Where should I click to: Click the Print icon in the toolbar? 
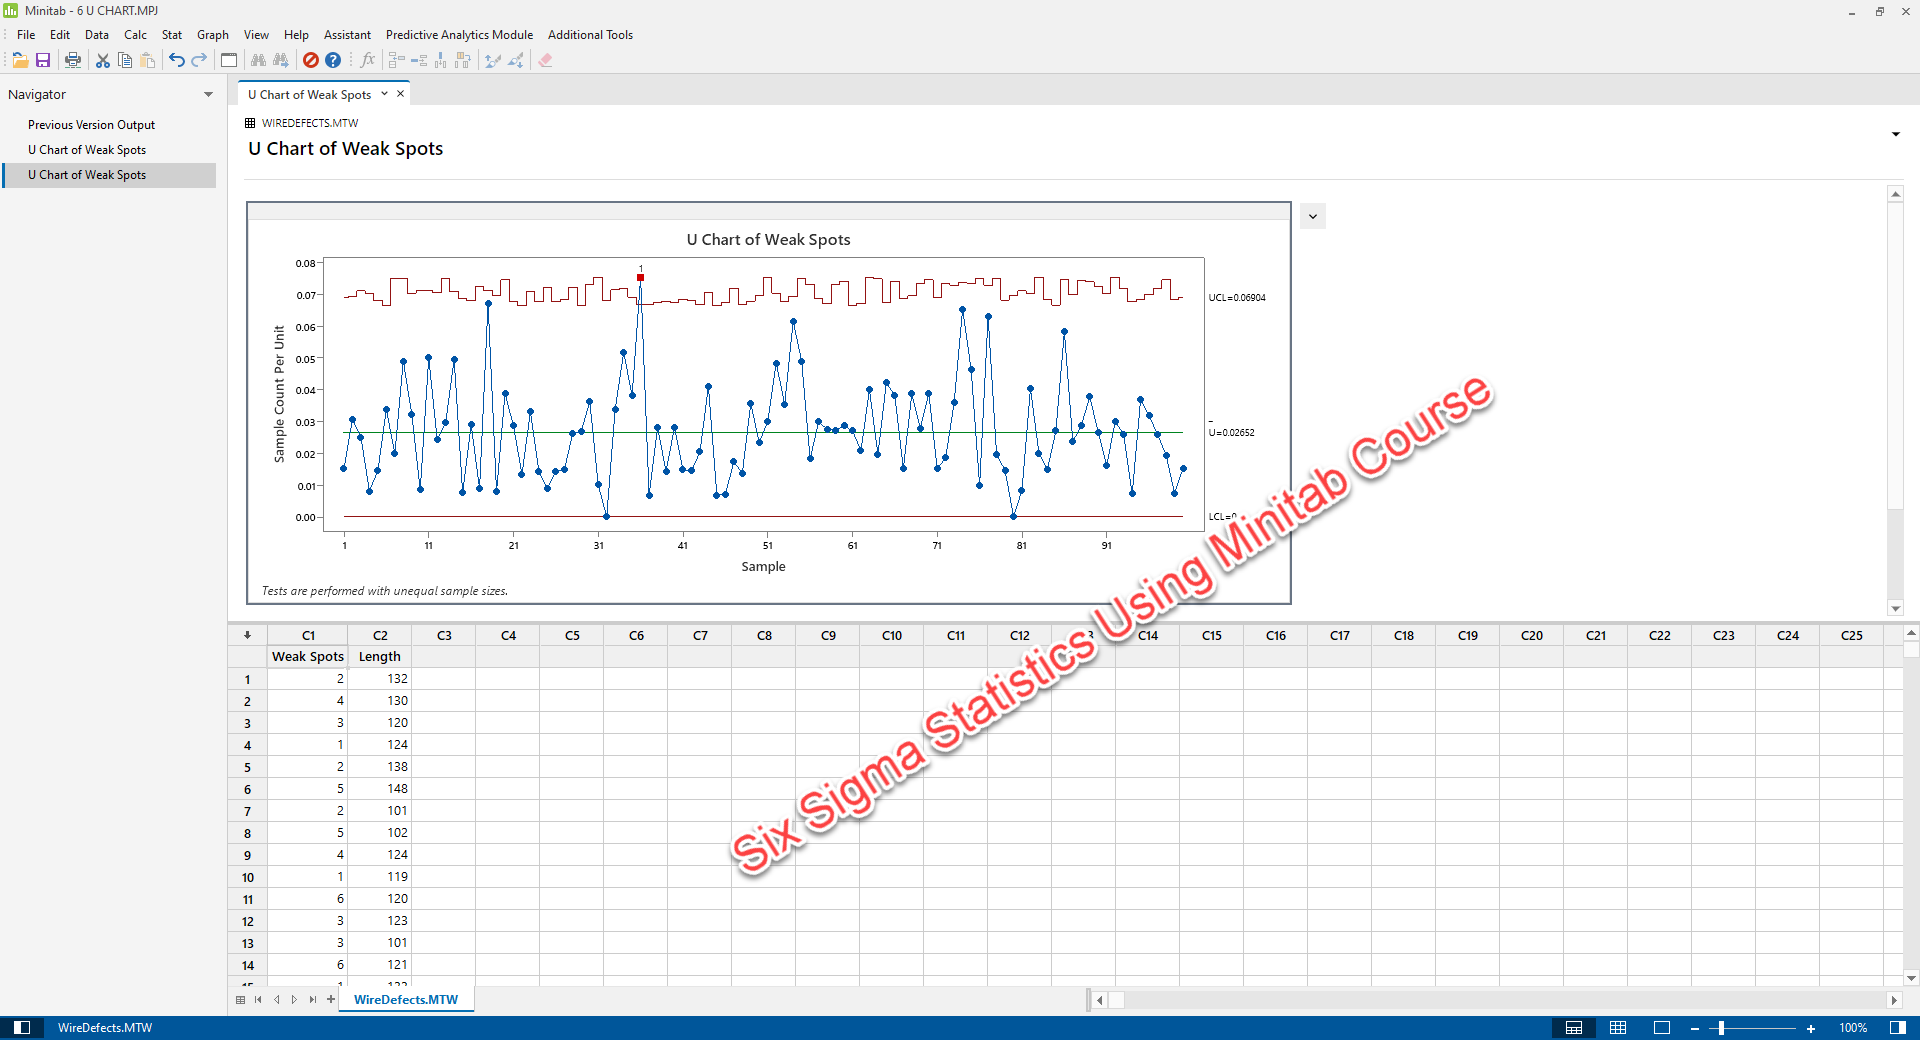click(73, 60)
